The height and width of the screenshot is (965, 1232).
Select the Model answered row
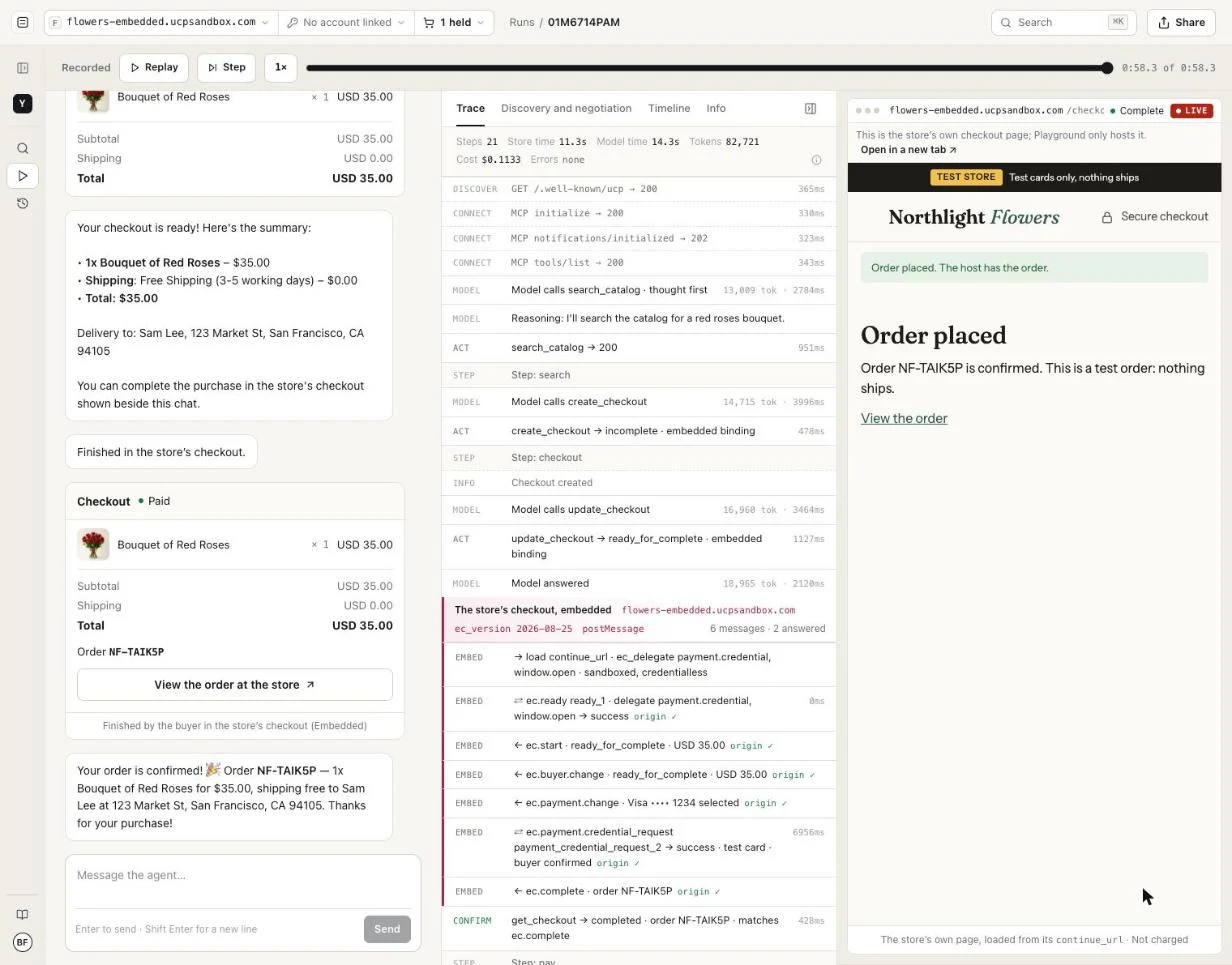point(639,583)
